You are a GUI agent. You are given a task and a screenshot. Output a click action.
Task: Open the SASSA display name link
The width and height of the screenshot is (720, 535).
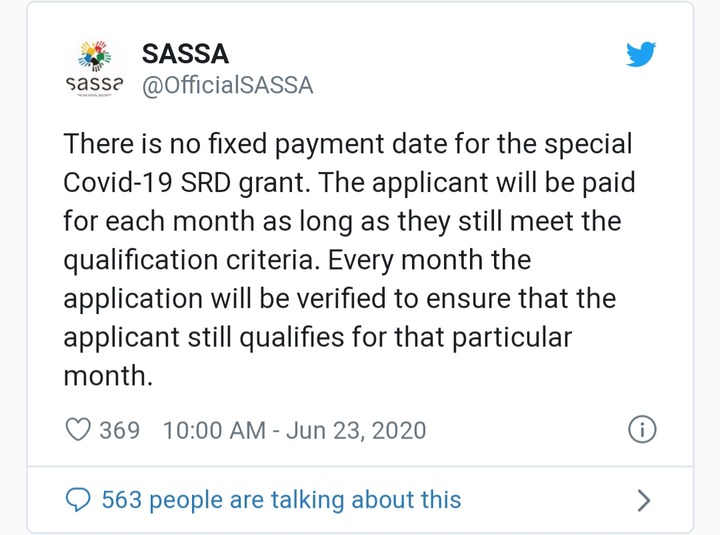pos(187,53)
